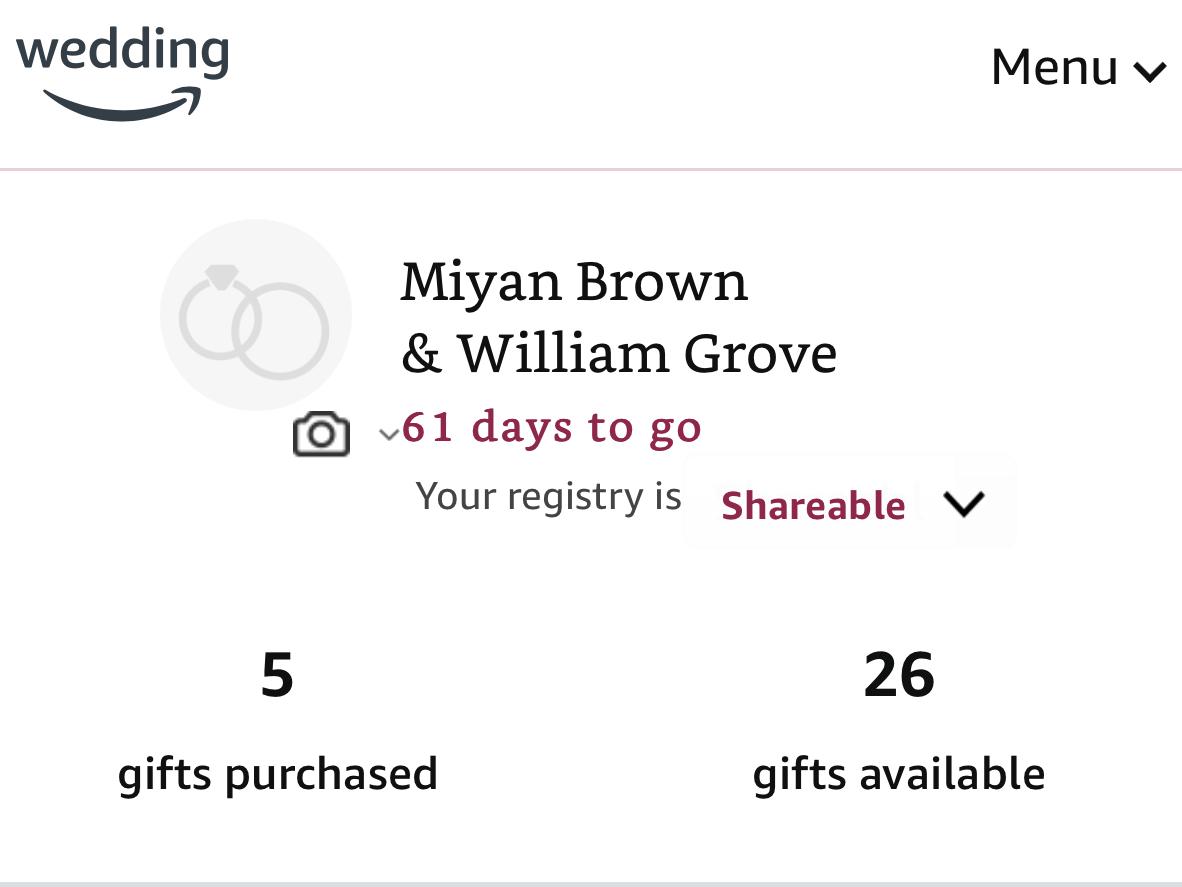The image size is (1182, 887).
Task: Click the Amazon wedding logo
Action: point(122,73)
